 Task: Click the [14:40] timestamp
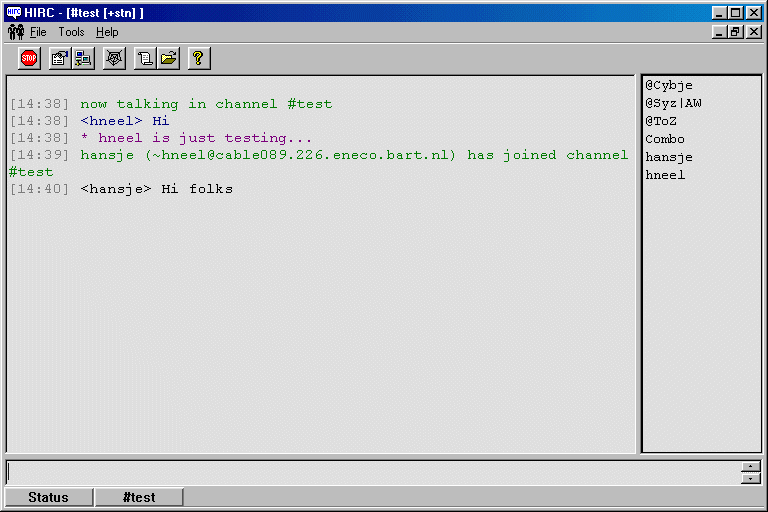point(40,189)
